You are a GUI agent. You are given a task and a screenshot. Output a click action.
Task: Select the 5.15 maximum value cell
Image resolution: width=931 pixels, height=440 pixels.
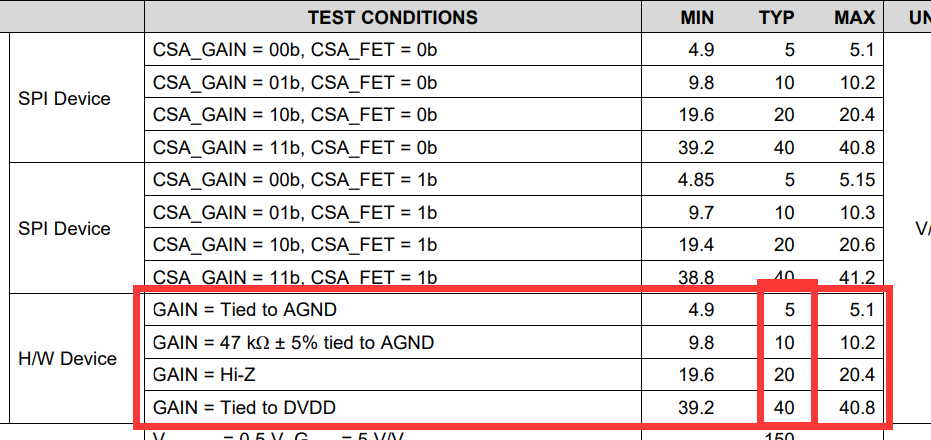pyautogui.click(x=857, y=180)
